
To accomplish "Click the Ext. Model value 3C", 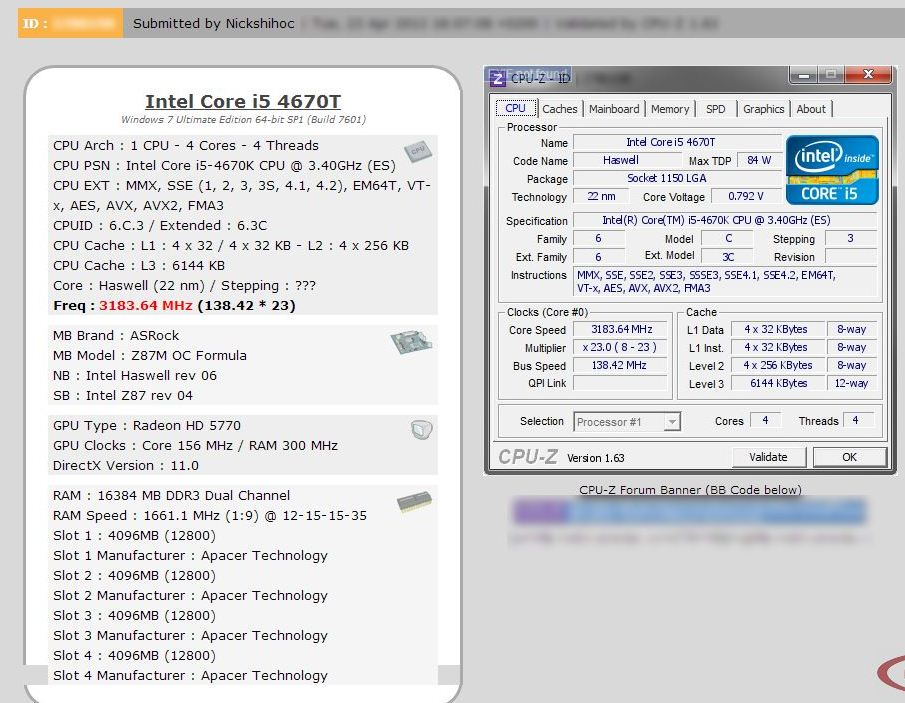I will pyautogui.click(x=727, y=256).
